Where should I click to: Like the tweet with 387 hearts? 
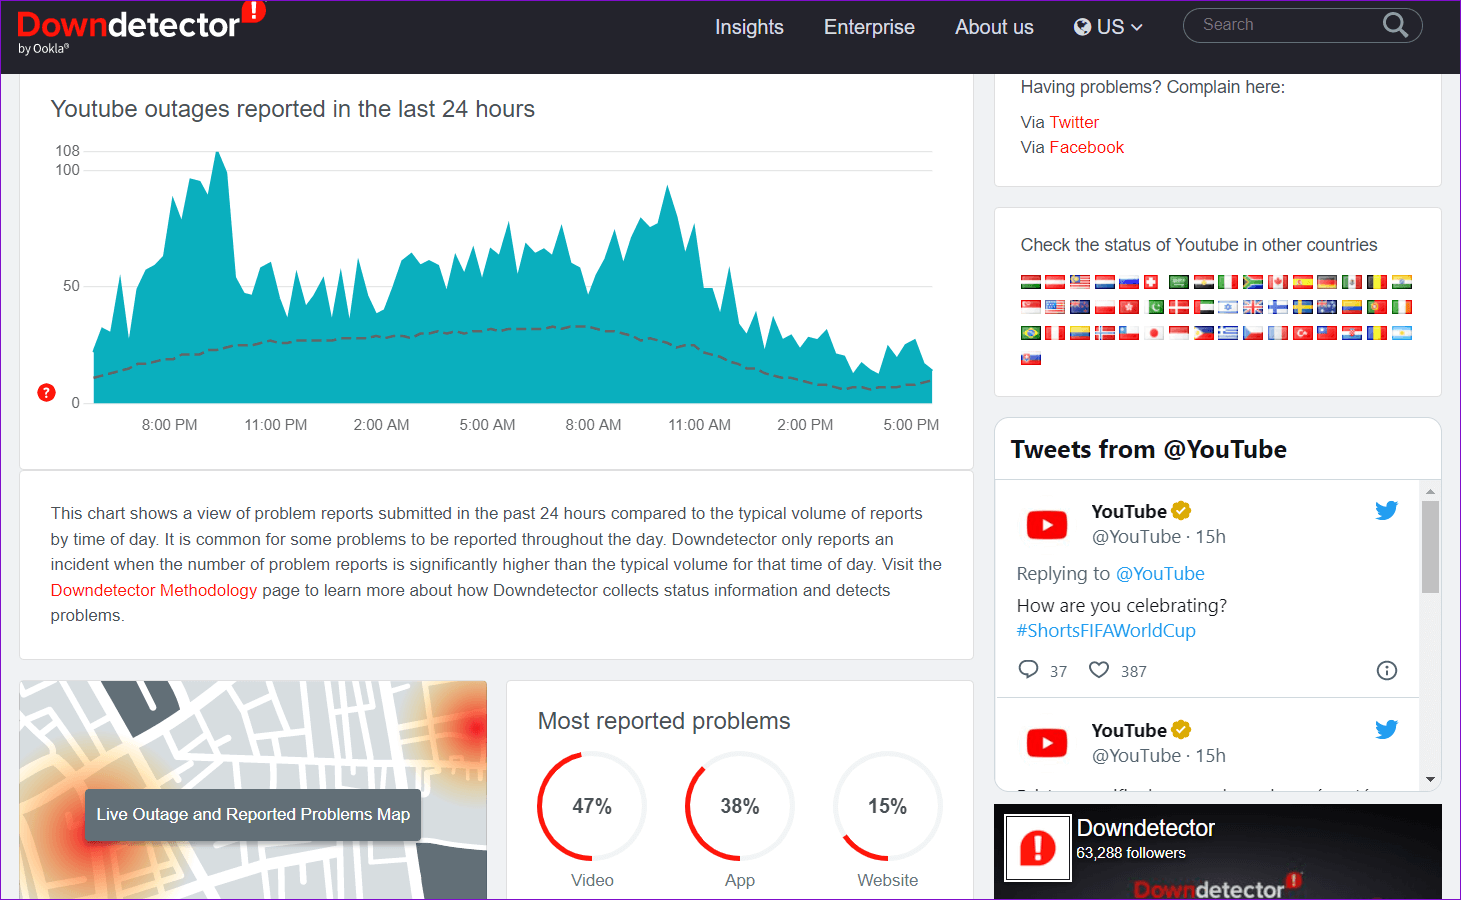pos(1099,670)
